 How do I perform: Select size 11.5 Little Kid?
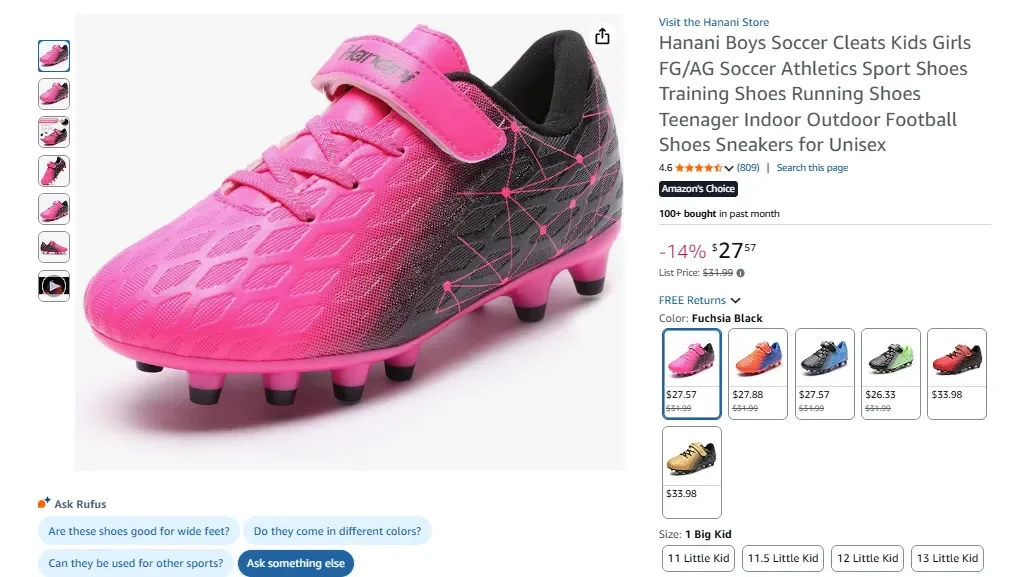click(783, 558)
